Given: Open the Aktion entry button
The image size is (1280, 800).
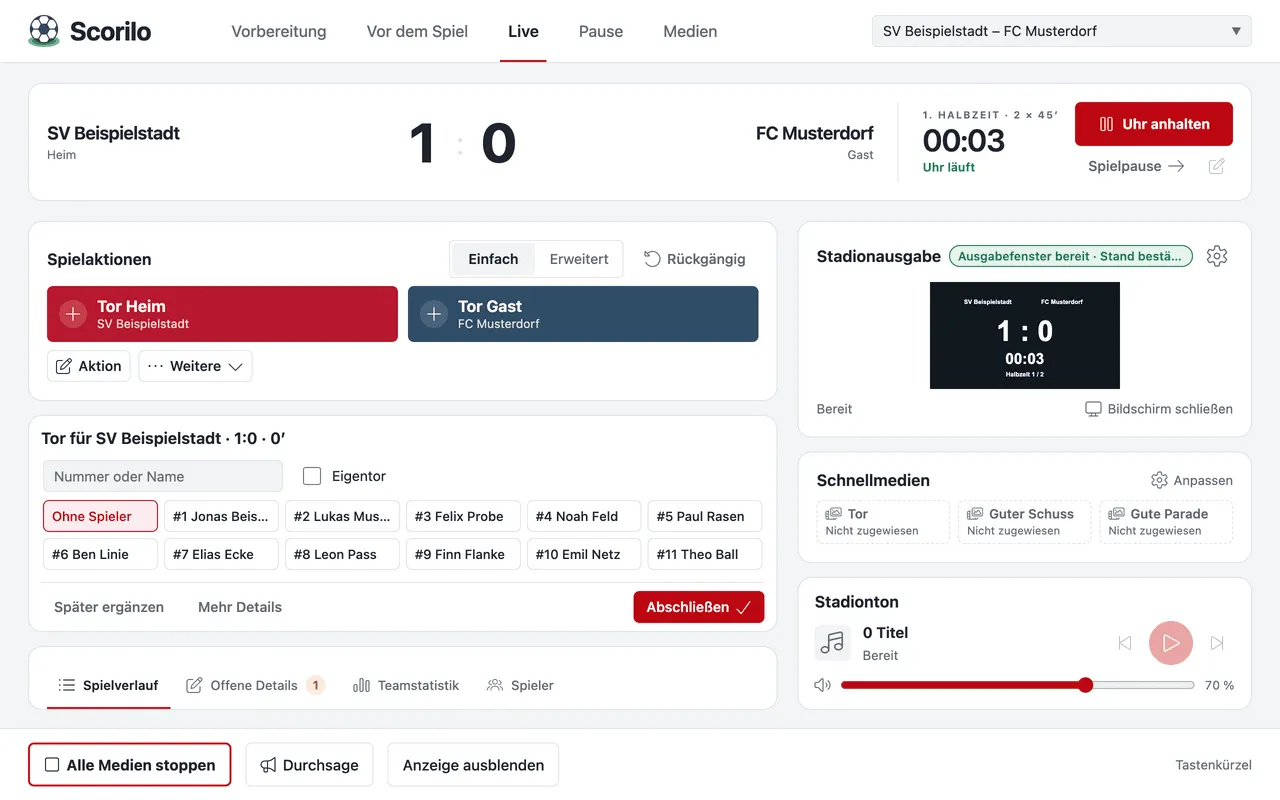Looking at the screenshot, I should [89, 366].
